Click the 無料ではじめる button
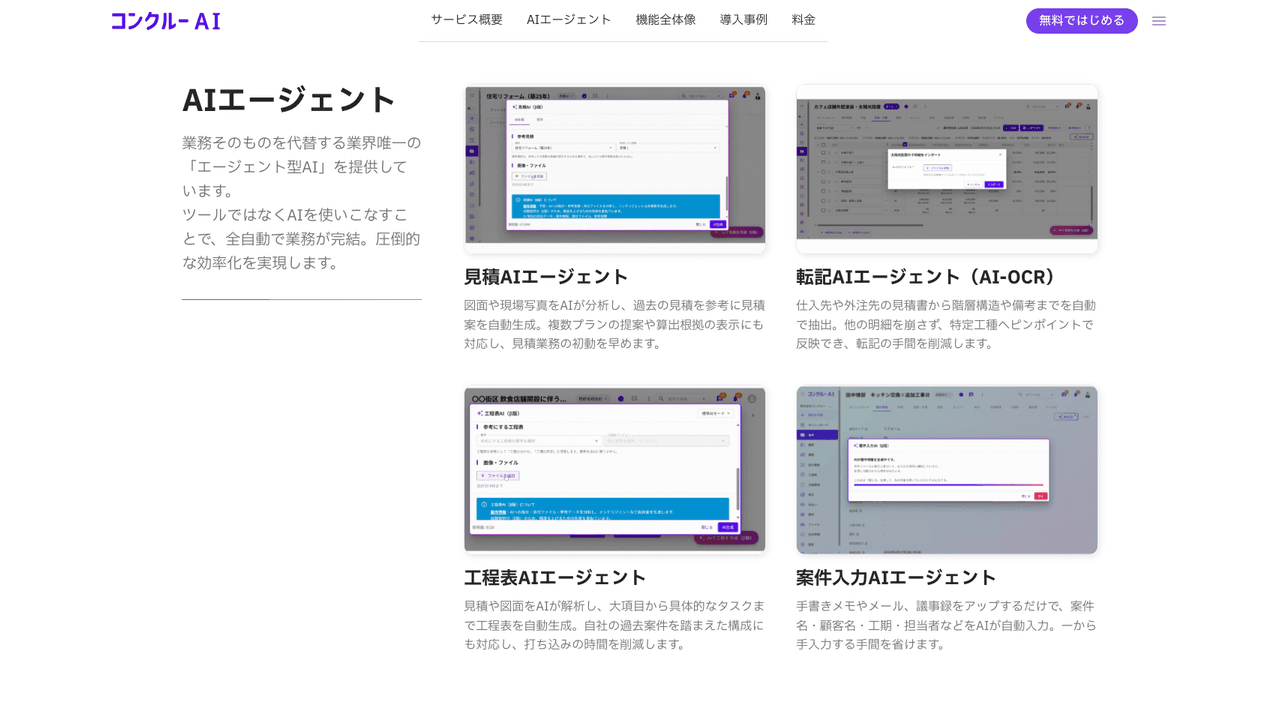This screenshot has height=720, width=1280. point(1082,21)
